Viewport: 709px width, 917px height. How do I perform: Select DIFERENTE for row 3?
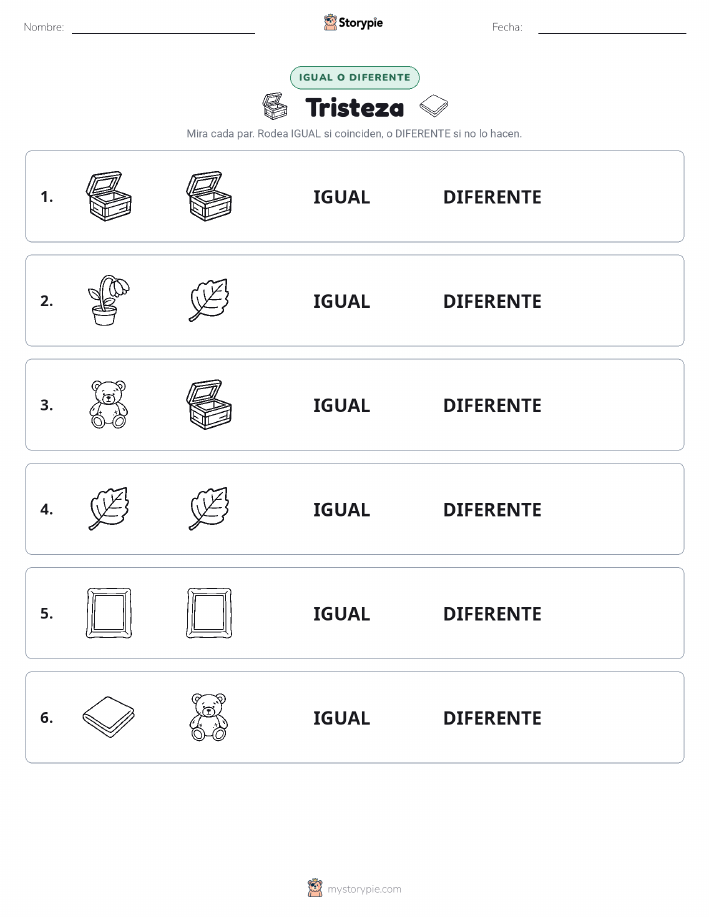492,405
